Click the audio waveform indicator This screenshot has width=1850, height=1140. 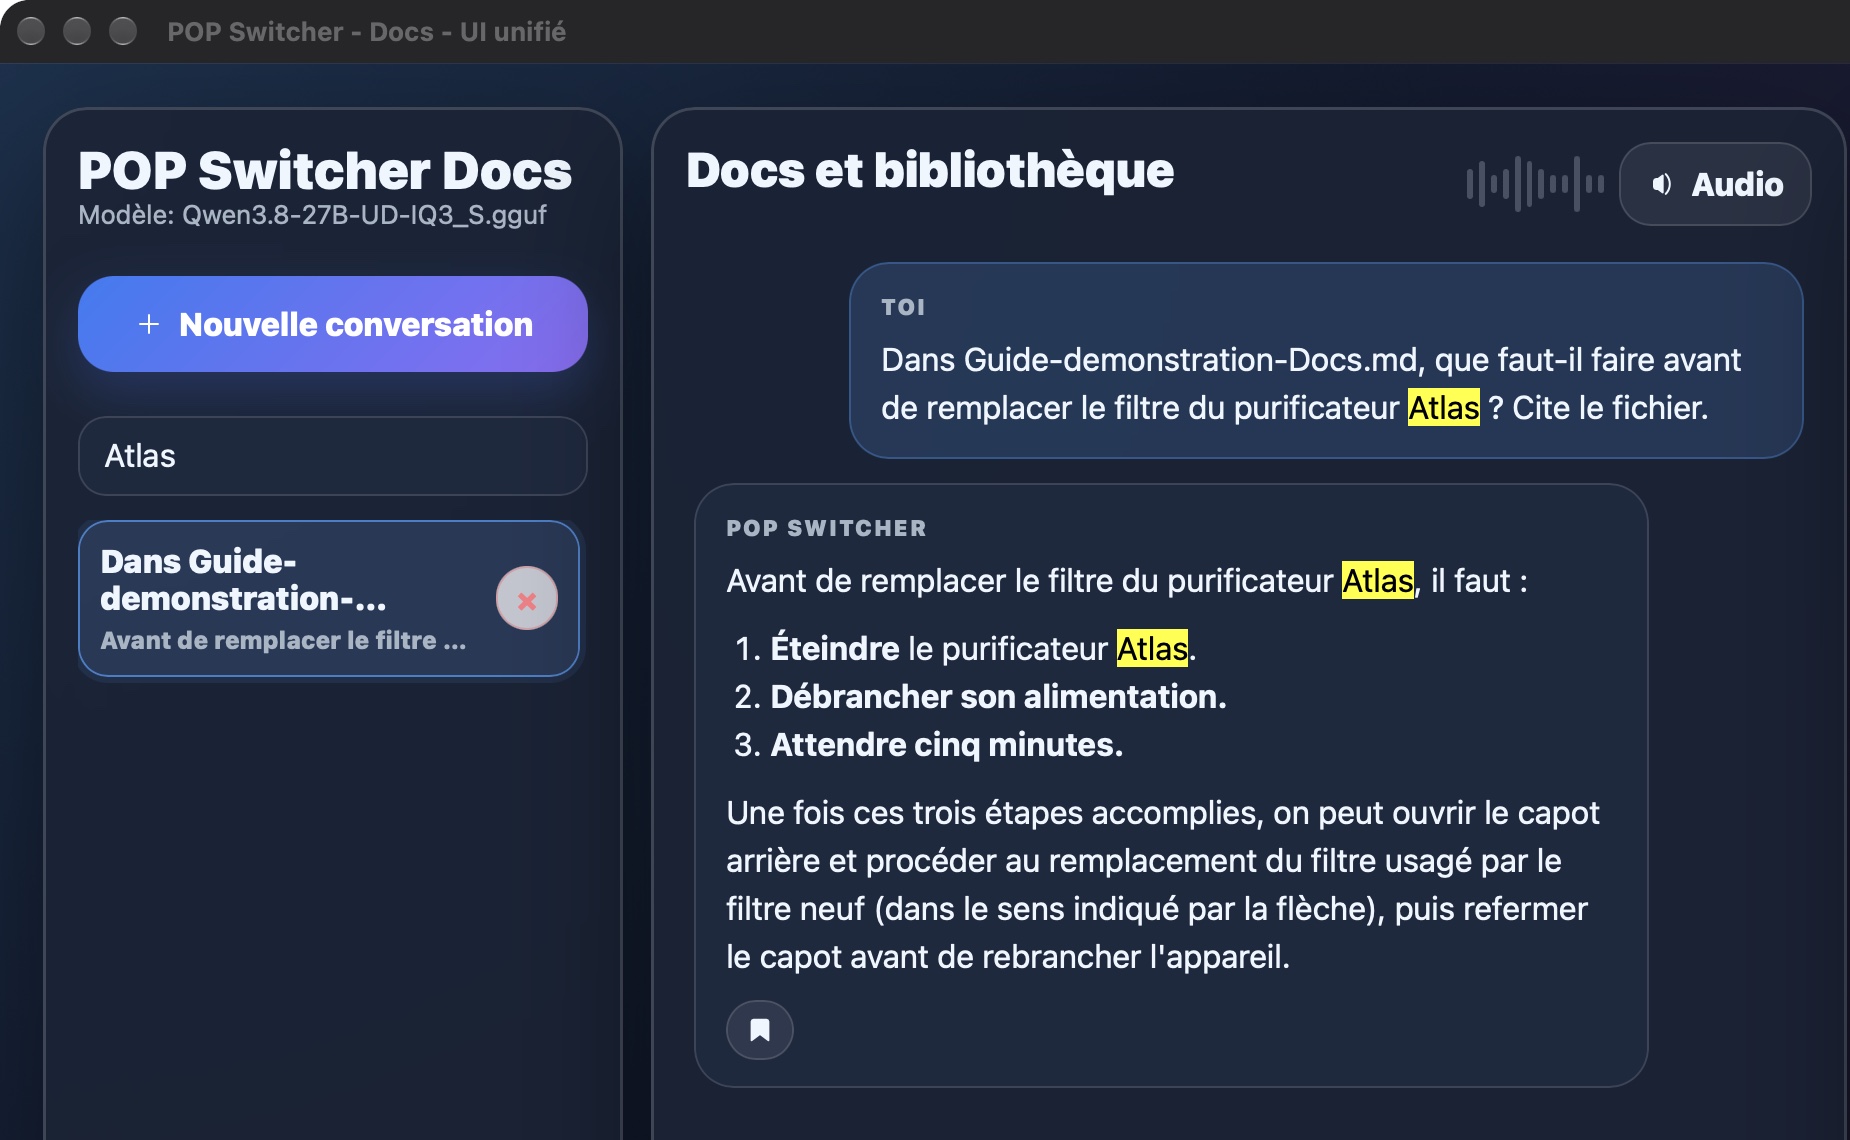1536,184
